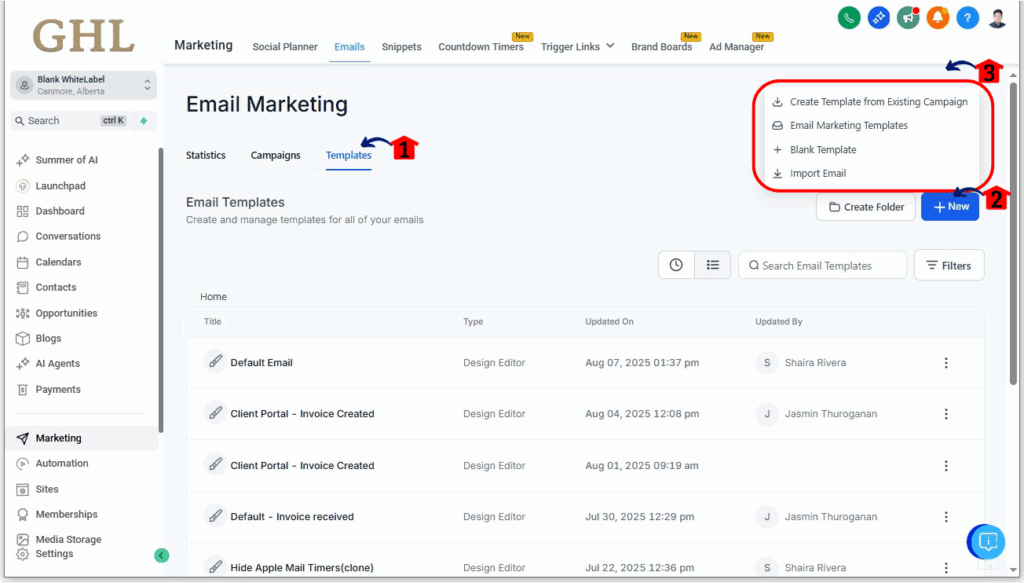Open Sites from the sidebar
Screen dimensions: 1024x583
[46, 489]
